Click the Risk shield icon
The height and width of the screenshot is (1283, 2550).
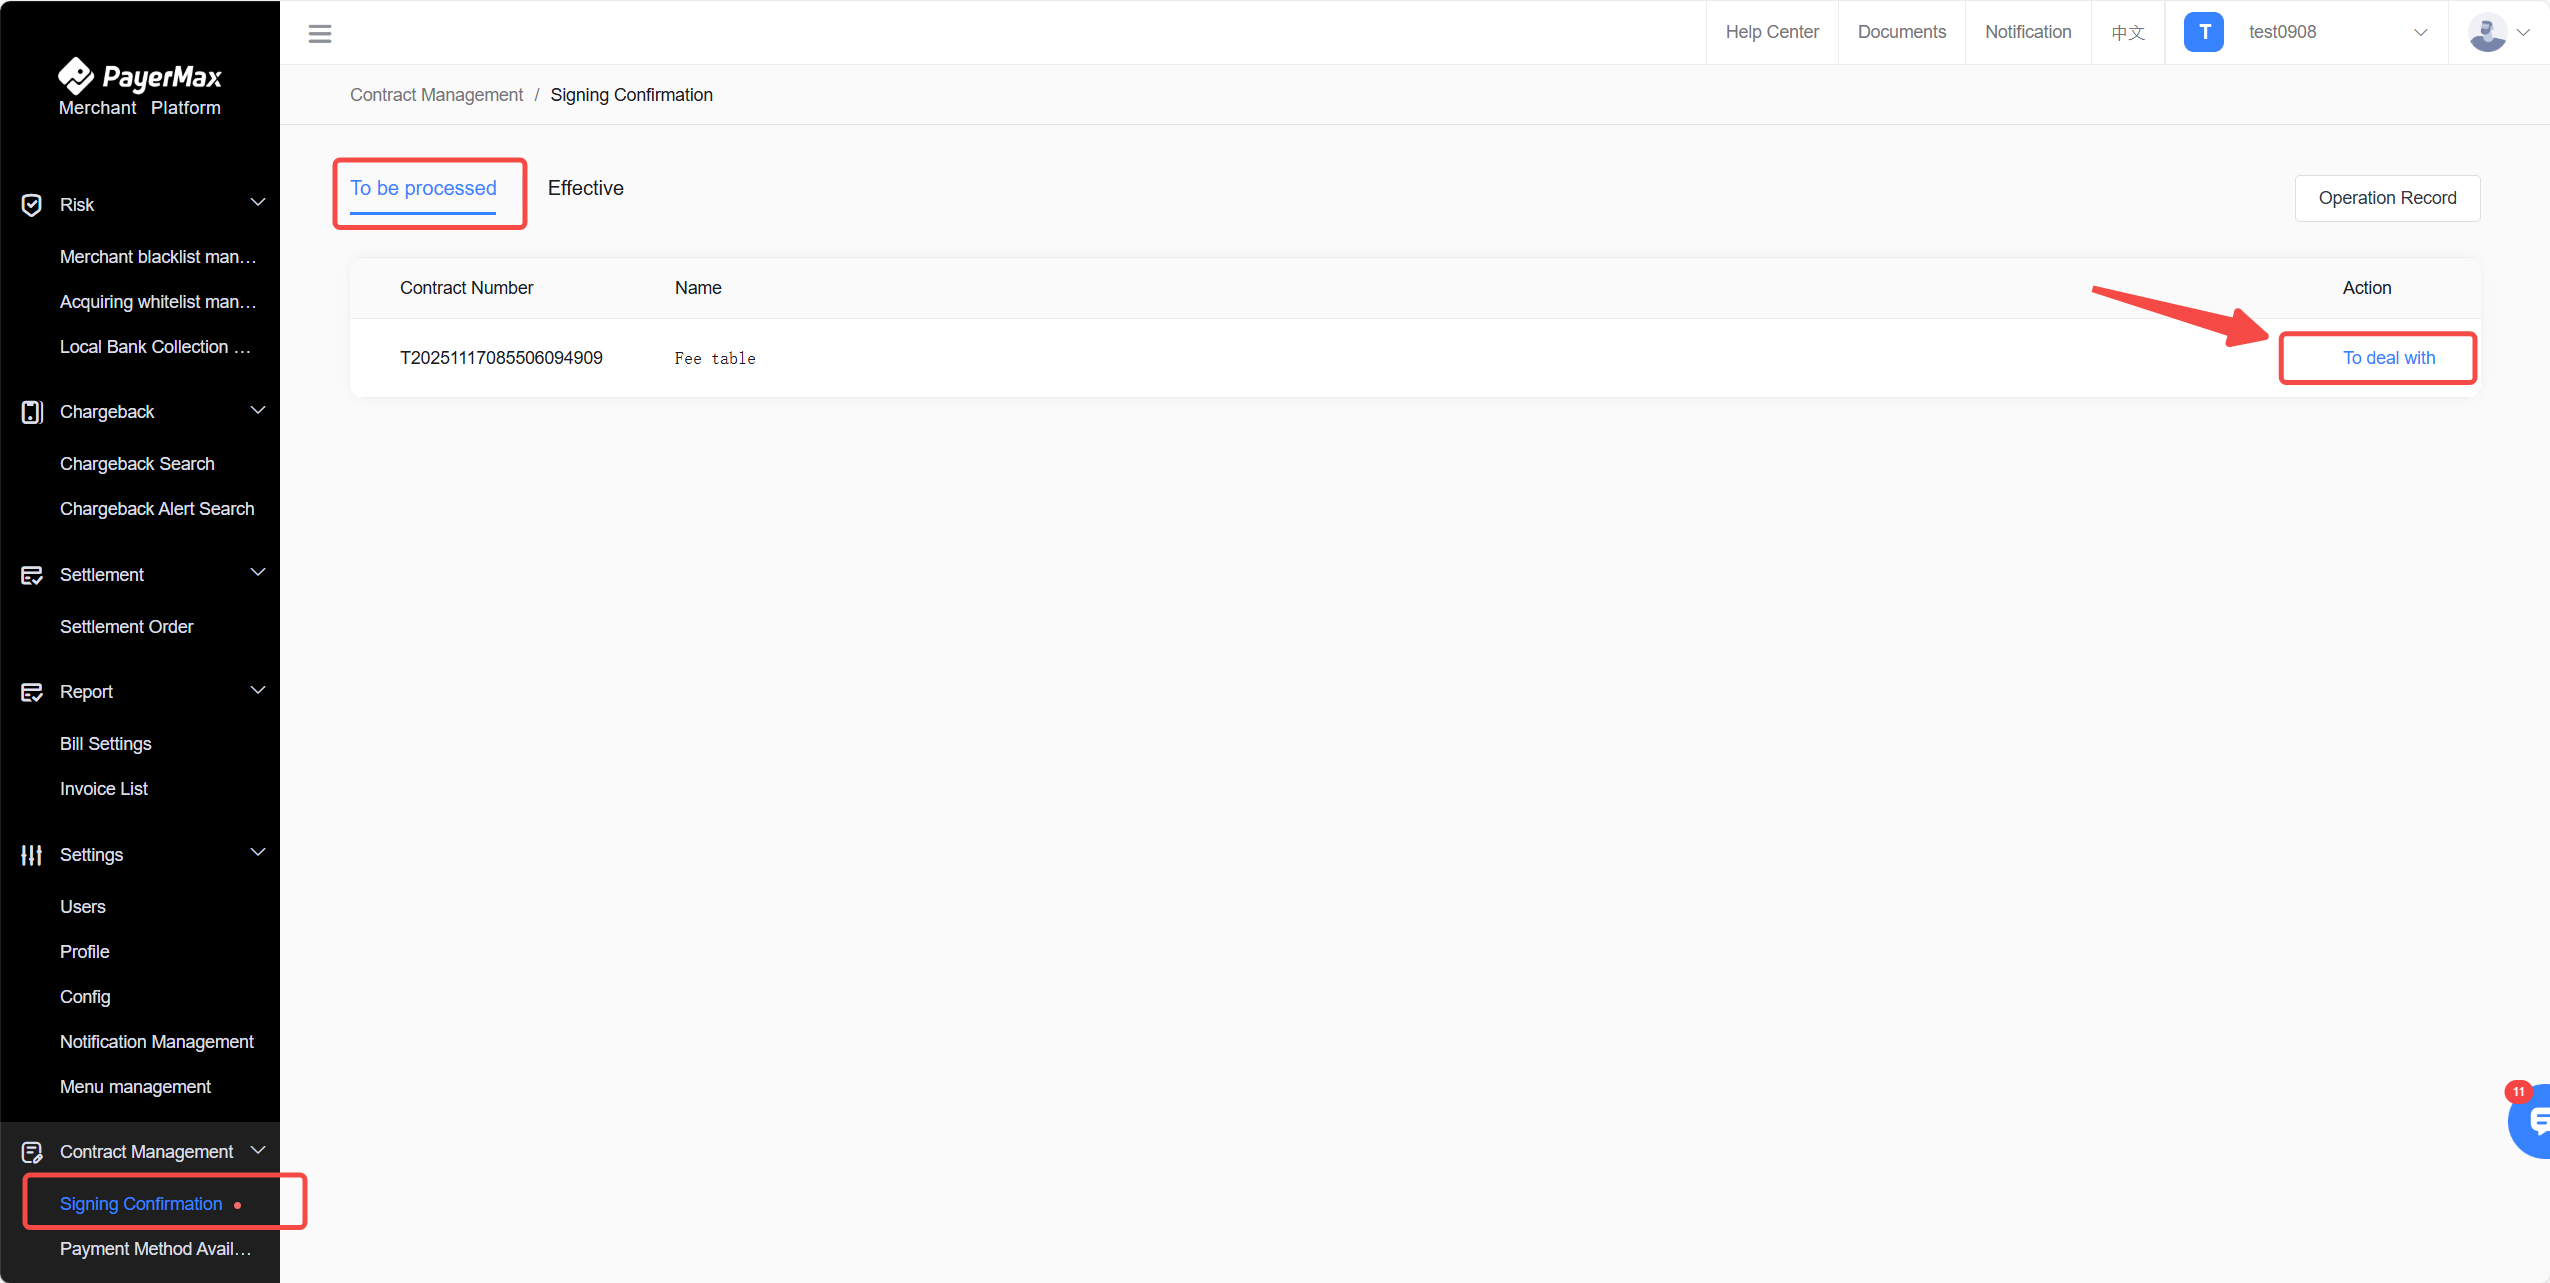32,205
